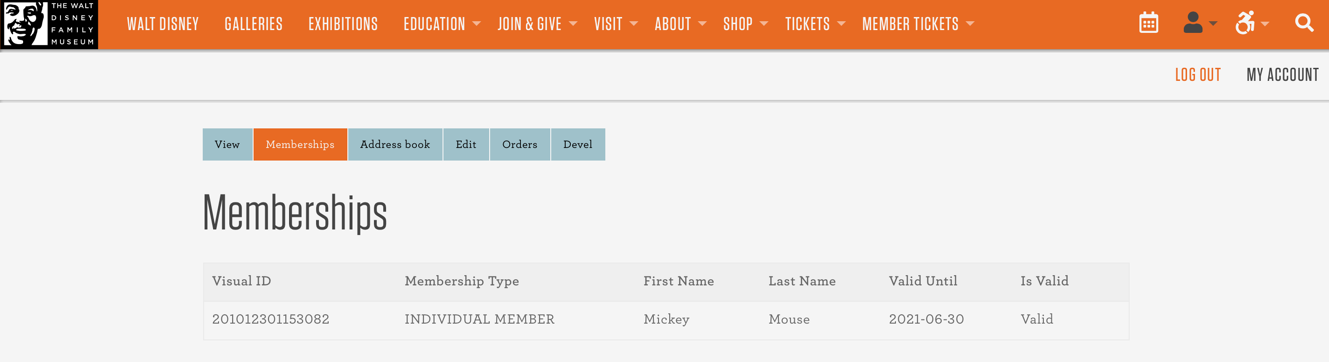Click the search magnifier icon
Screen dimensions: 1329x362
coord(1304,22)
